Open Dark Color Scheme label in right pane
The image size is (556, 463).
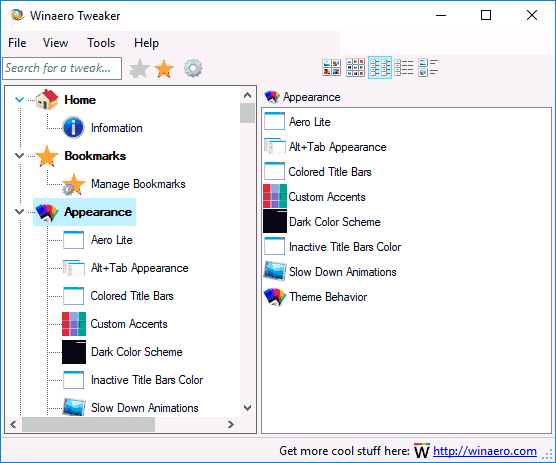click(335, 222)
